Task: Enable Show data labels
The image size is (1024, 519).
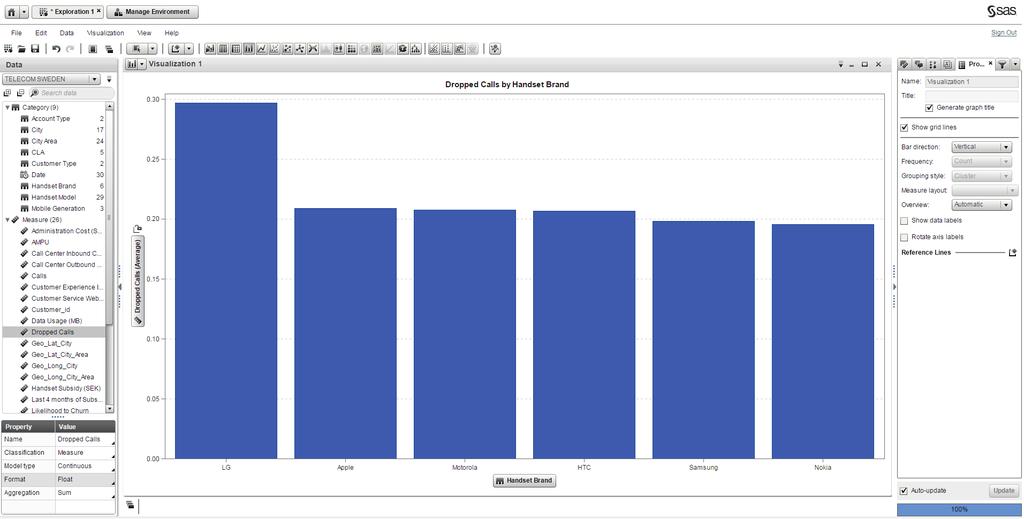Action: [904, 221]
